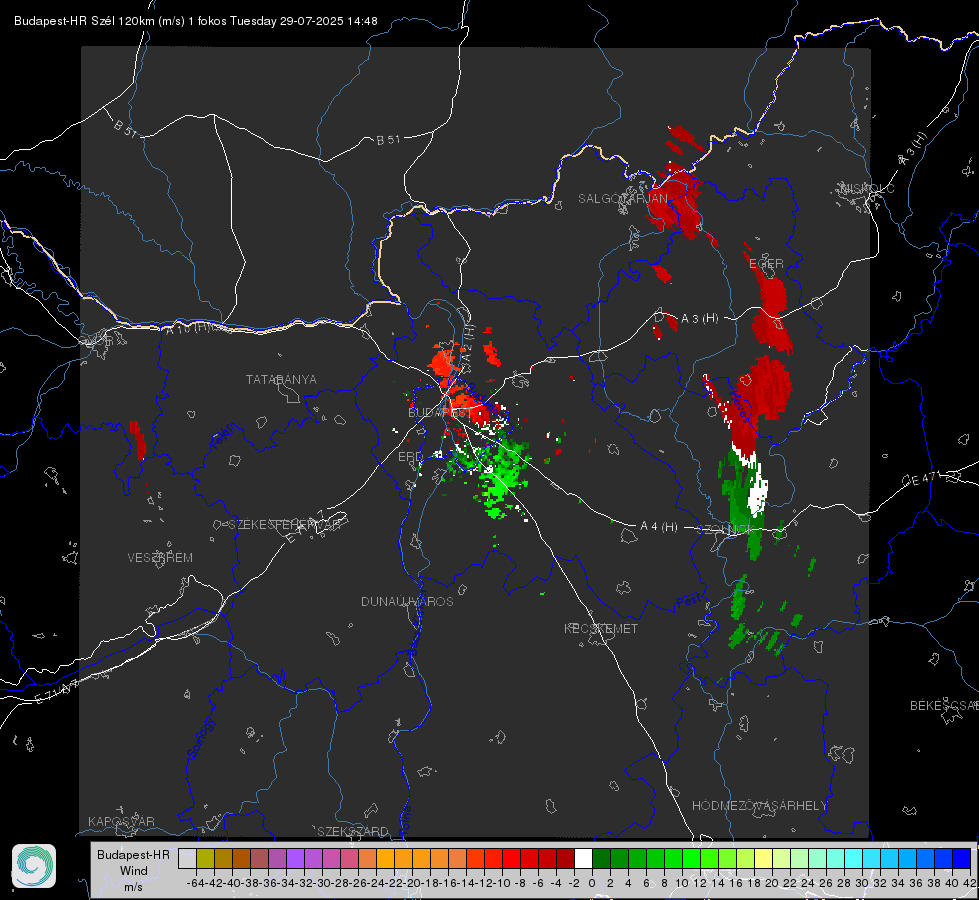Pick the dark green swatch between 0 and 2
This screenshot has width=979, height=900.
(601, 858)
